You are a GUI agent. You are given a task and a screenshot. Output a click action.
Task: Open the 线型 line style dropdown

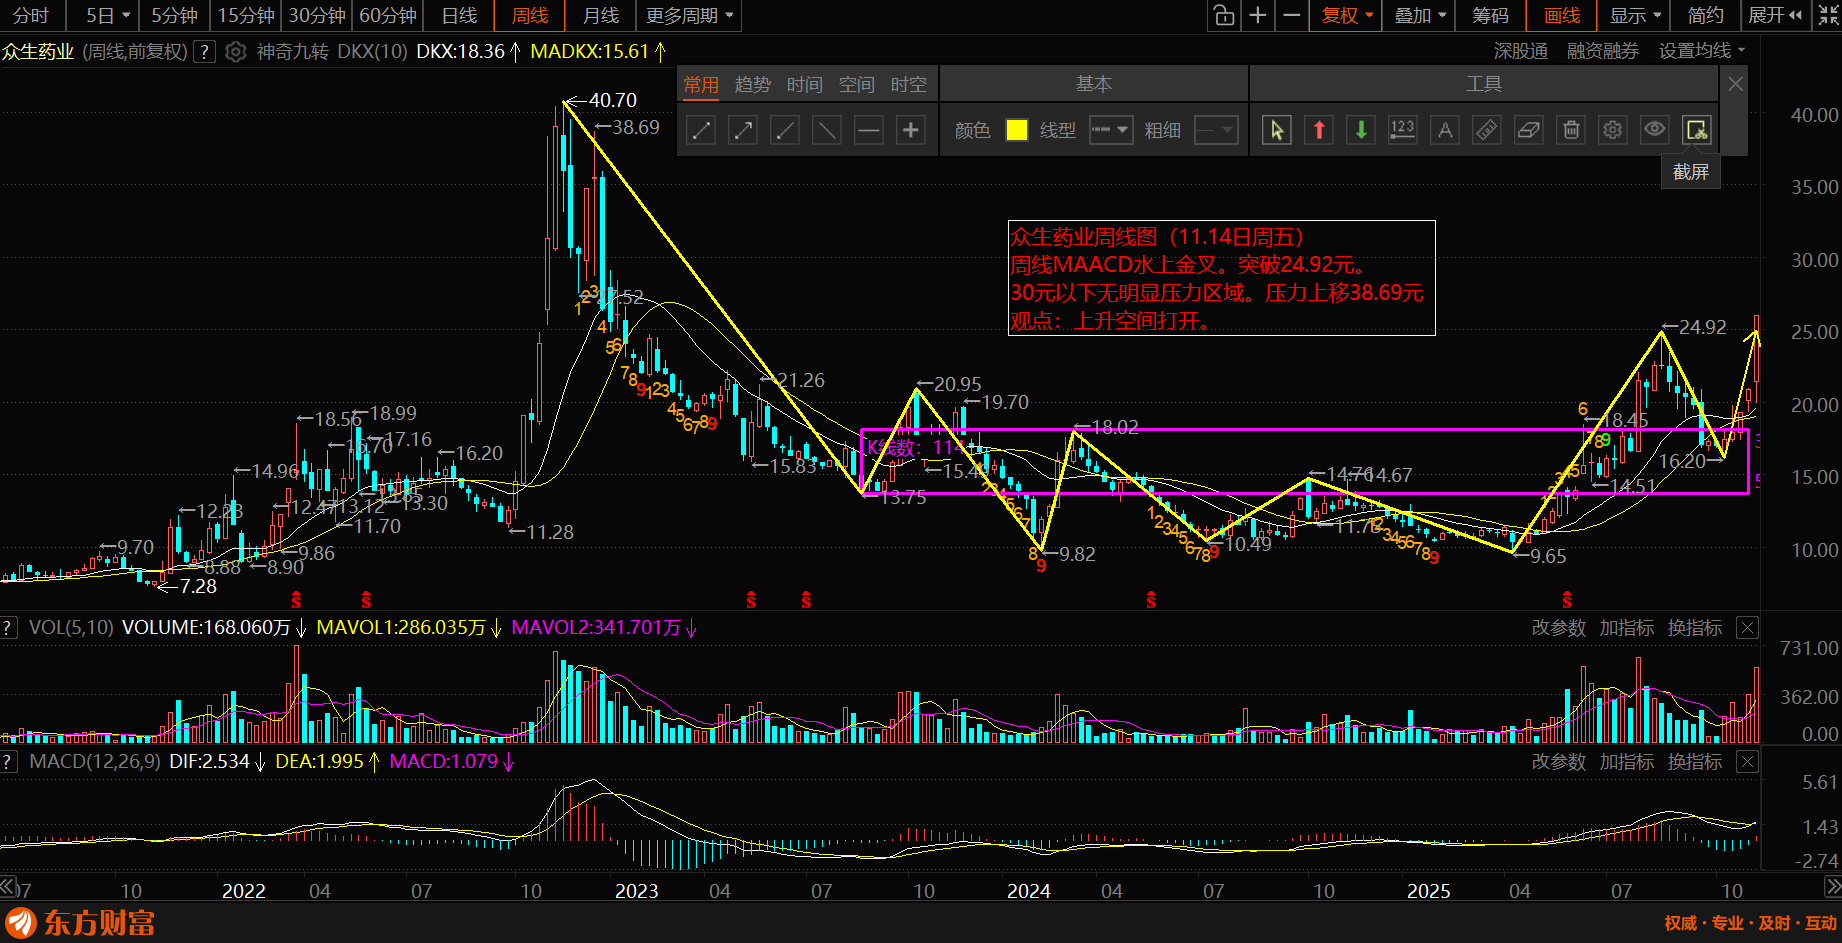click(1110, 130)
